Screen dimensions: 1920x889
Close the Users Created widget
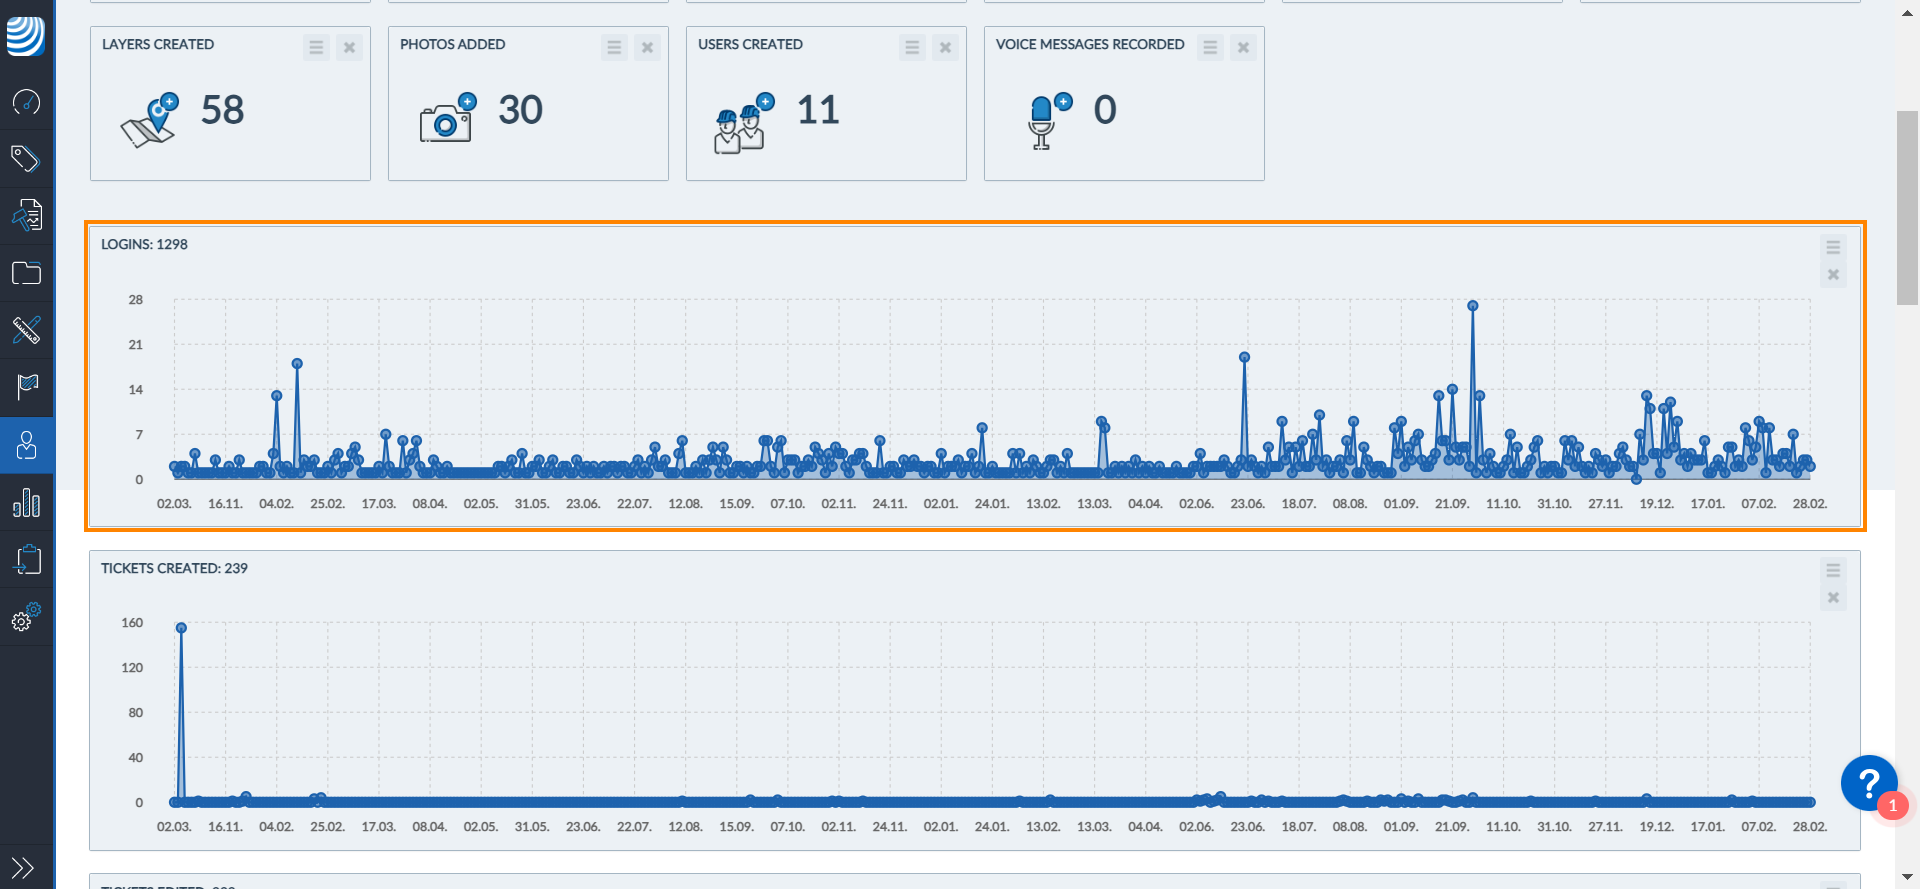(945, 47)
